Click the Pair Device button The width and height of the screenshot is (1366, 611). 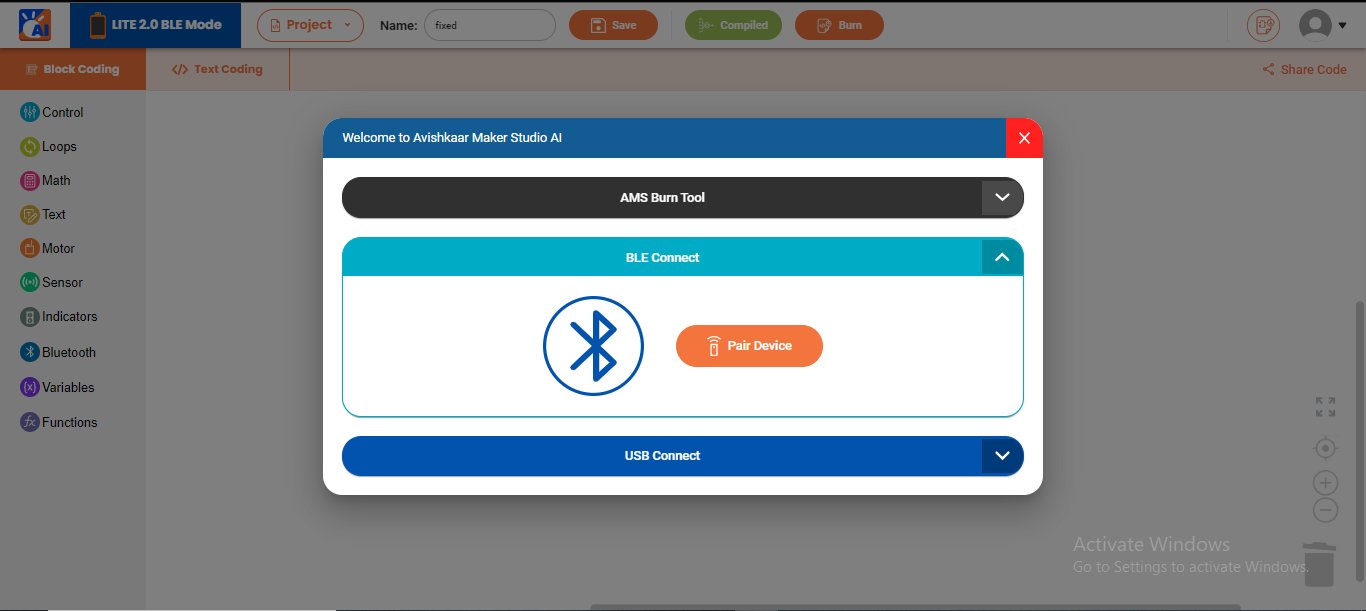[x=749, y=346]
